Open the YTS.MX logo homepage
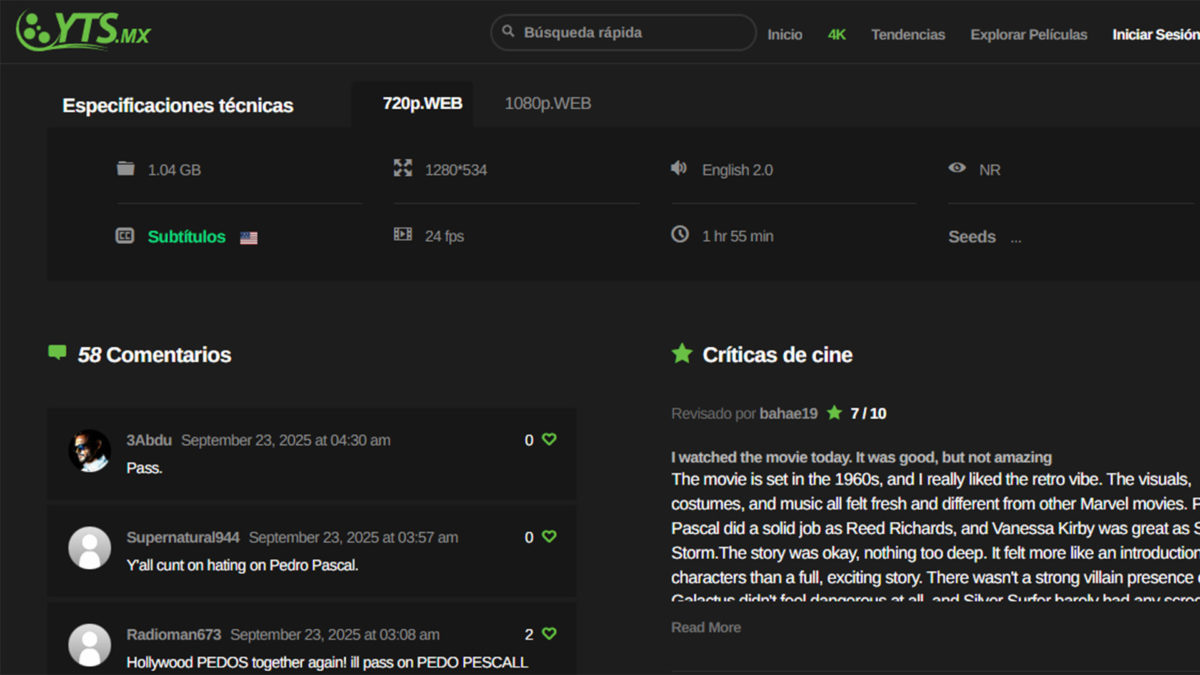1200x675 pixels. point(83,30)
